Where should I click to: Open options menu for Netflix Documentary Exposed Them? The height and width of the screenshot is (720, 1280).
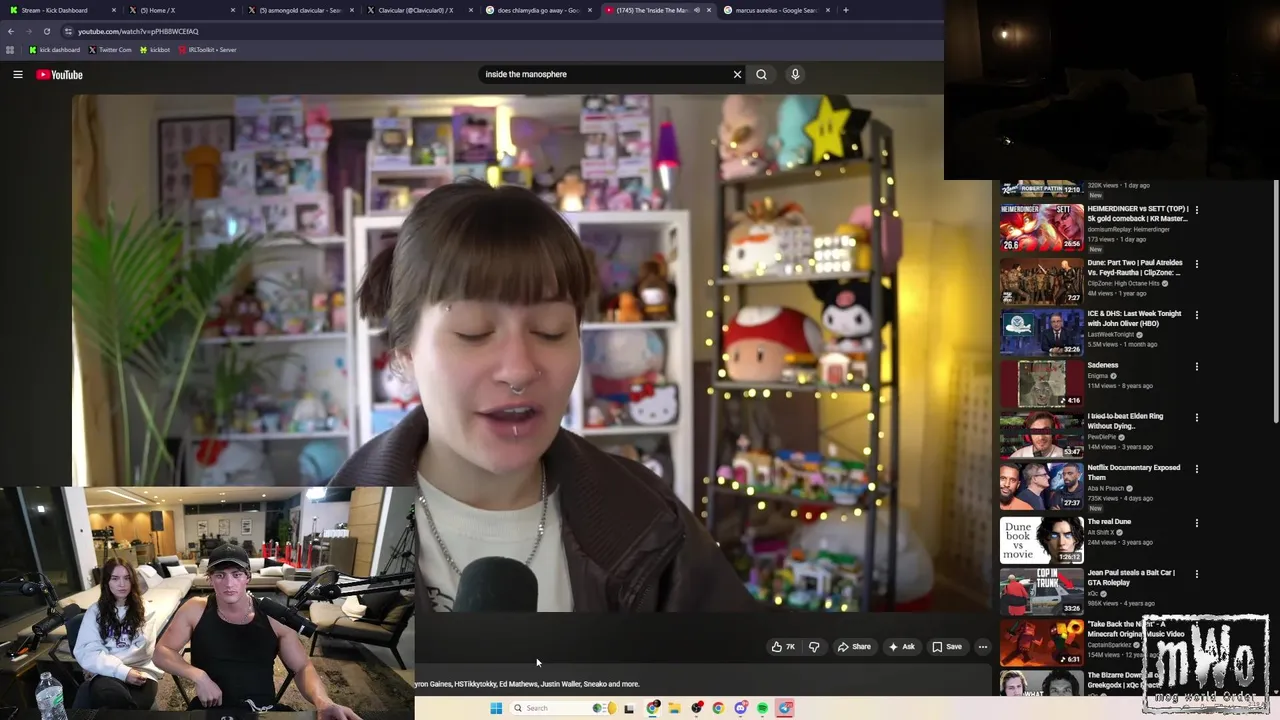click(x=1196, y=469)
